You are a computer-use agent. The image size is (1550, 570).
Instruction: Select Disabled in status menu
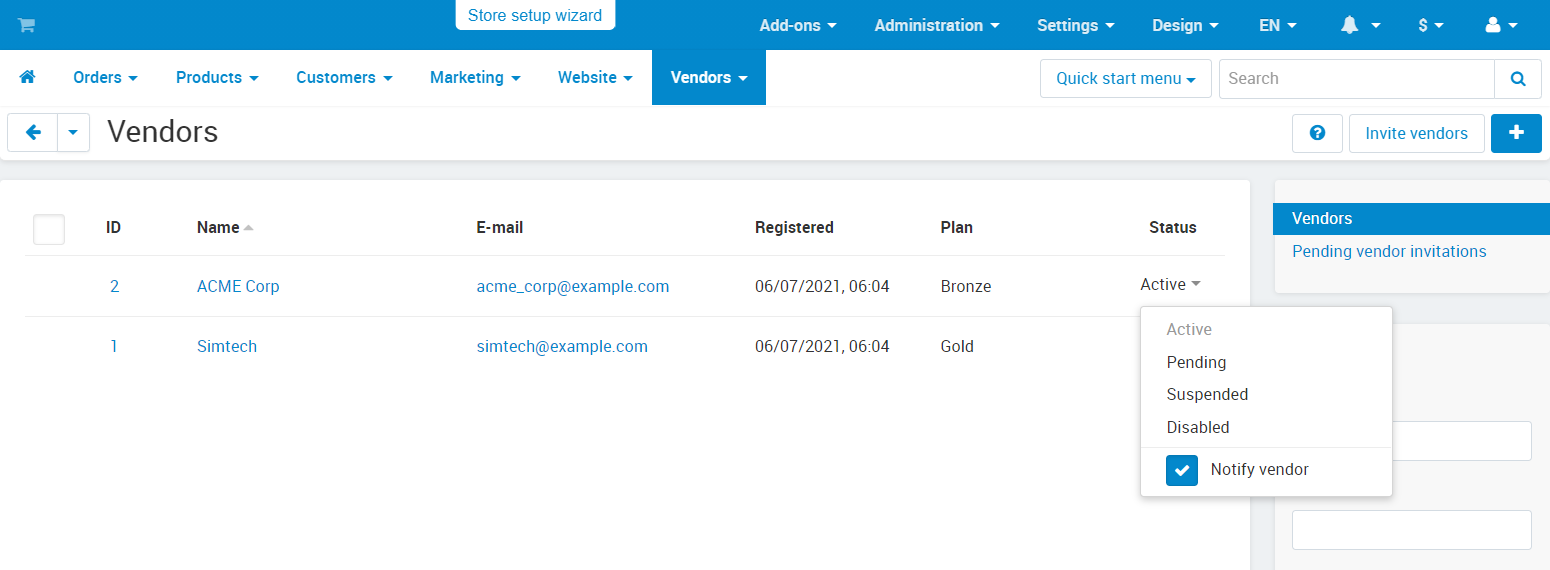[1198, 427]
